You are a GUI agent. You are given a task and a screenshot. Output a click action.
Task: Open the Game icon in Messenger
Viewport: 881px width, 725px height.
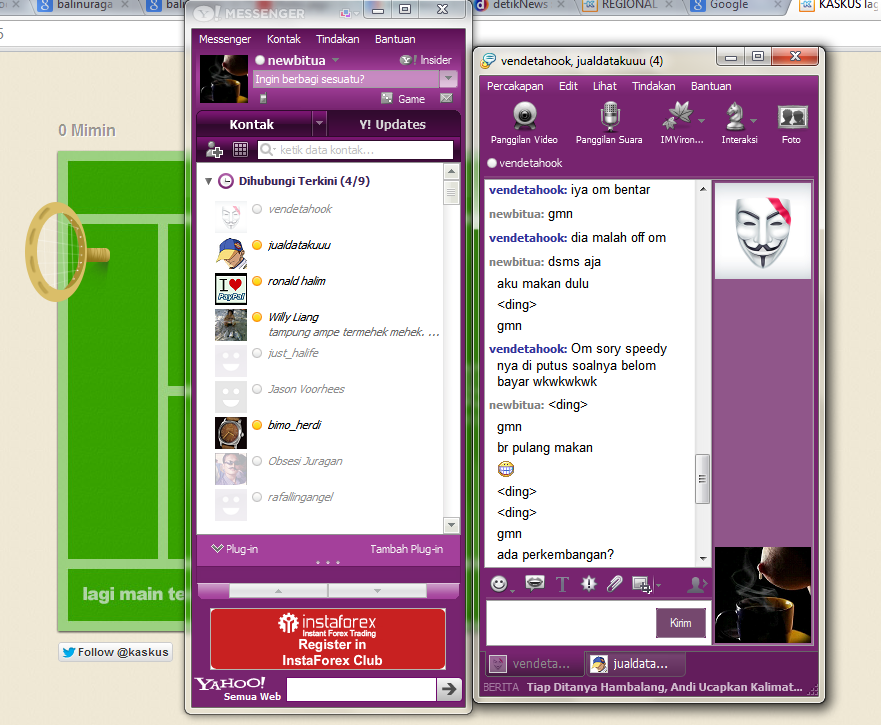coord(387,98)
